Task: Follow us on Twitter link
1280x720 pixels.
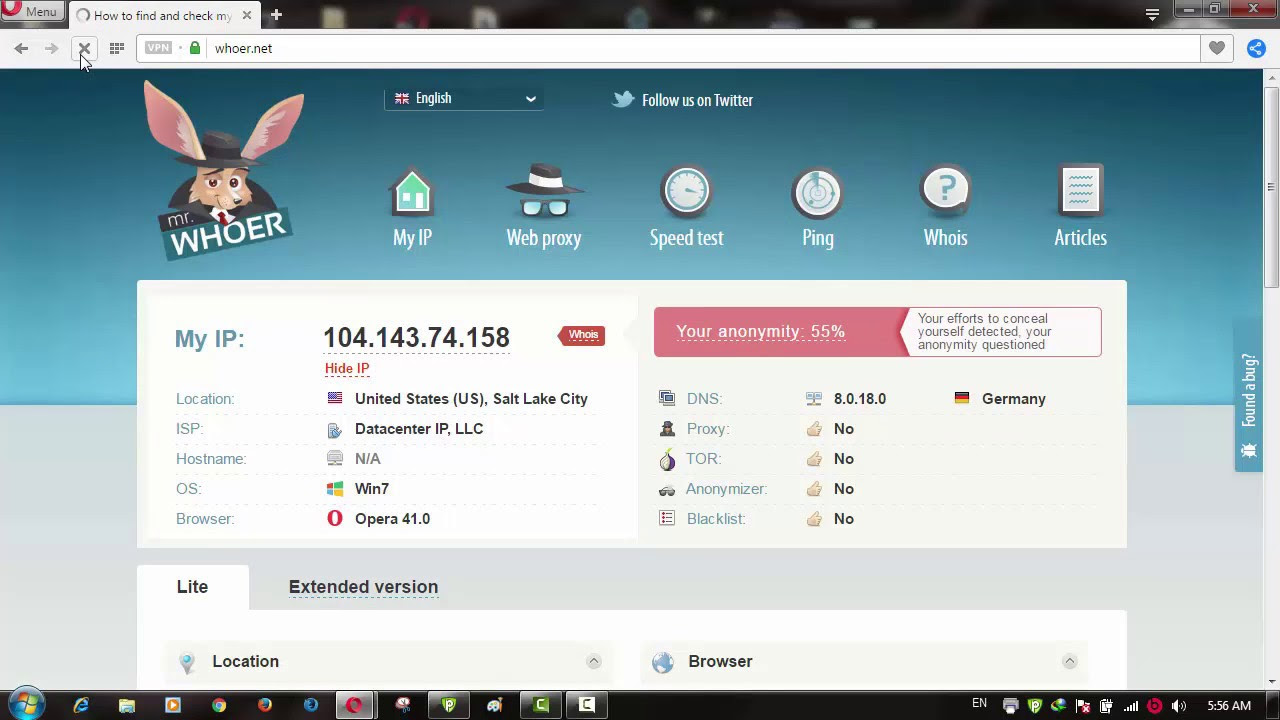Action: pyautogui.click(x=683, y=100)
